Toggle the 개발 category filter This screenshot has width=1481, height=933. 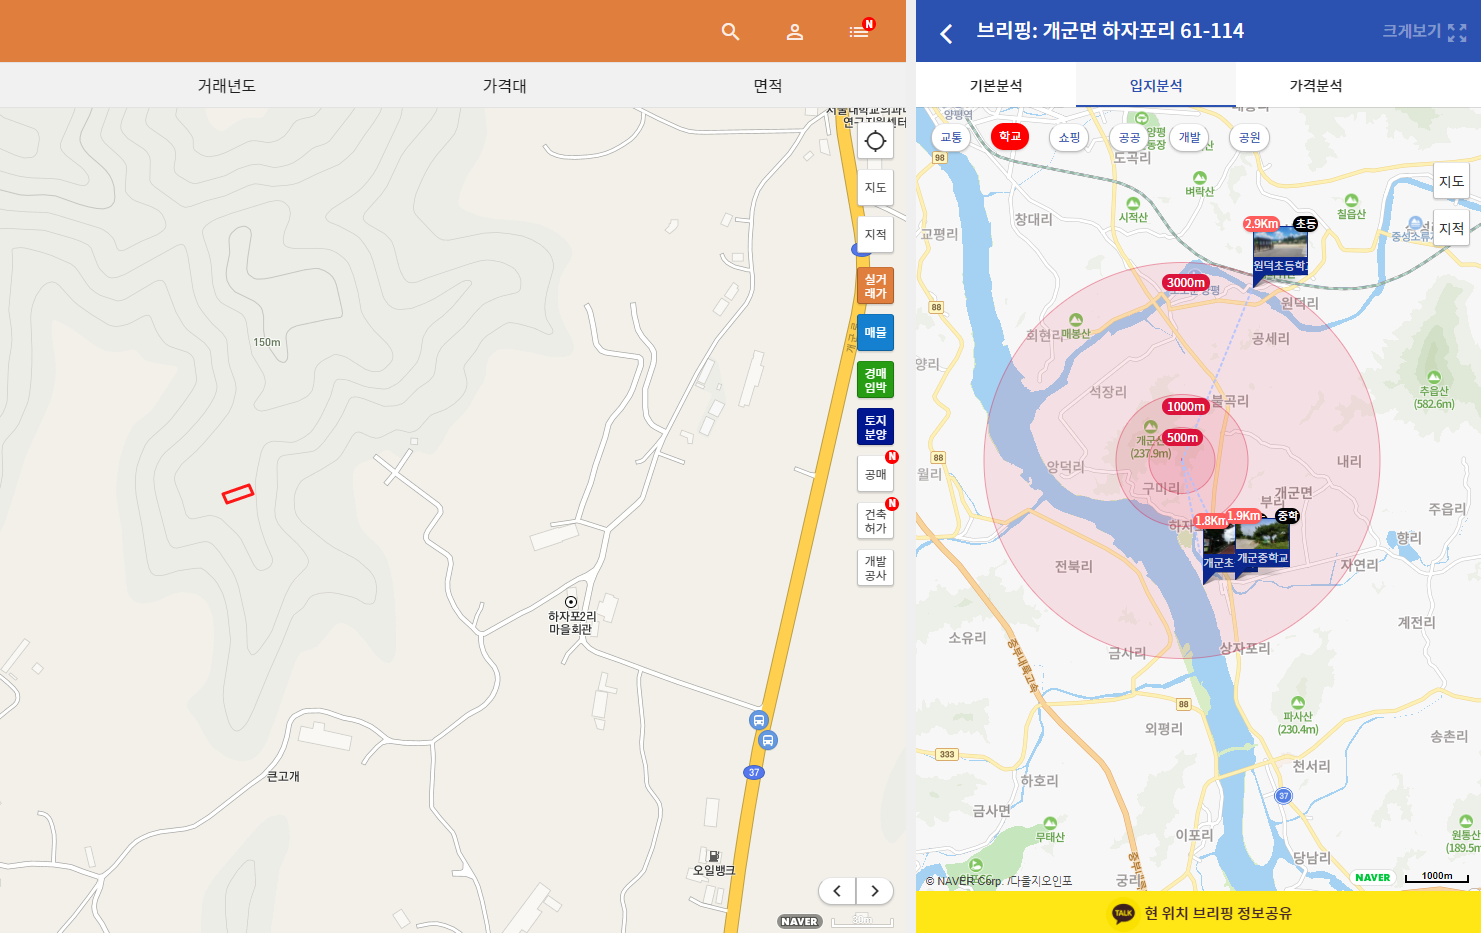pyautogui.click(x=1189, y=137)
